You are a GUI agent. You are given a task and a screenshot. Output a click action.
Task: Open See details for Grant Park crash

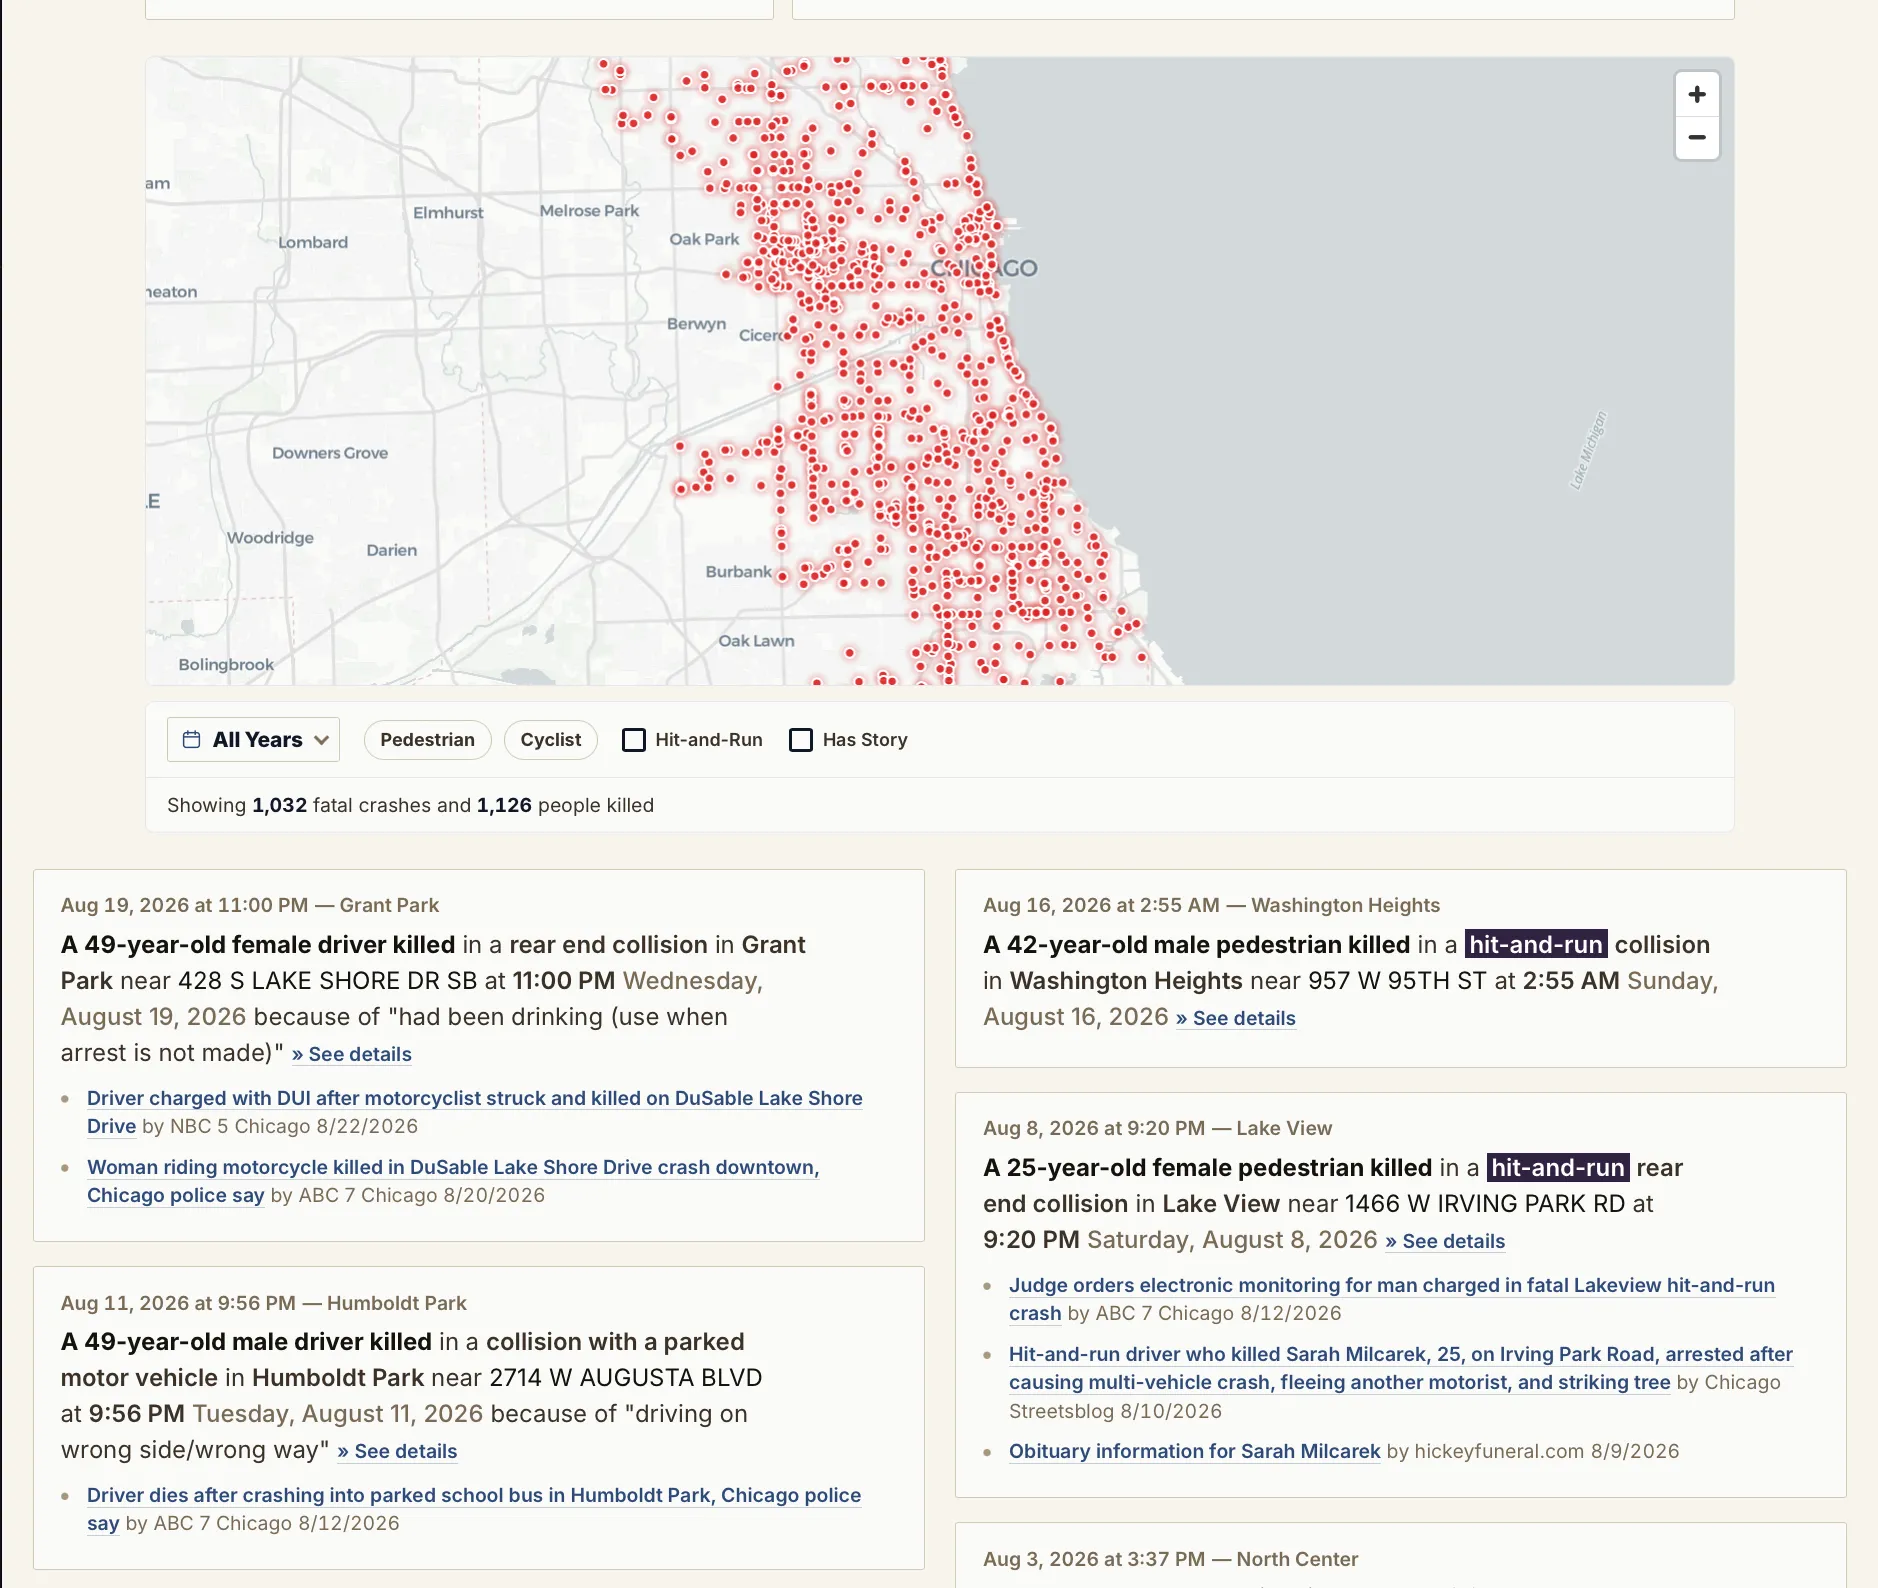pyautogui.click(x=352, y=1054)
